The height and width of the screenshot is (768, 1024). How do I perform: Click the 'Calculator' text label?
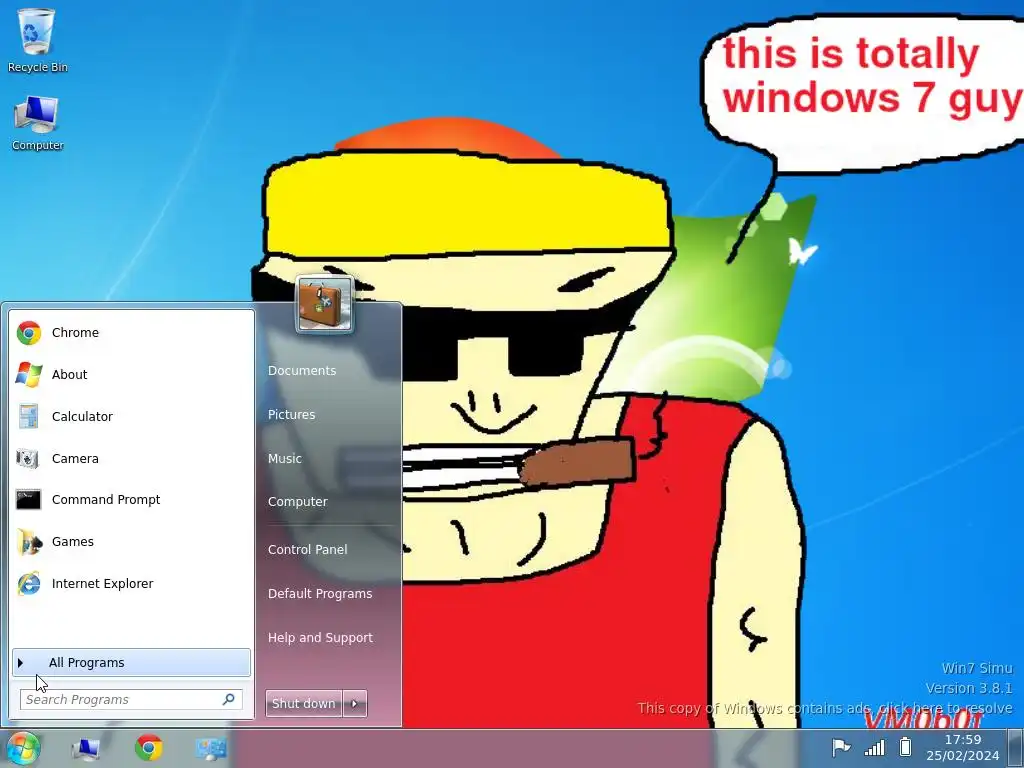[x=82, y=417]
